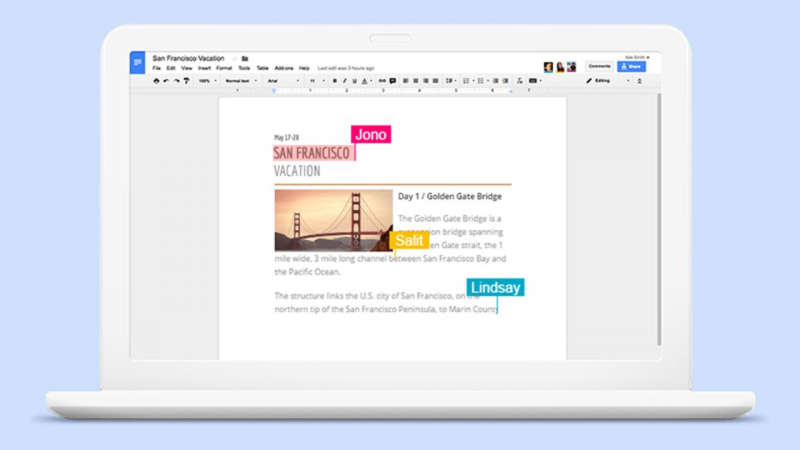The height and width of the screenshot is (450, 800).
Task: Align text right
Action: 426,81
